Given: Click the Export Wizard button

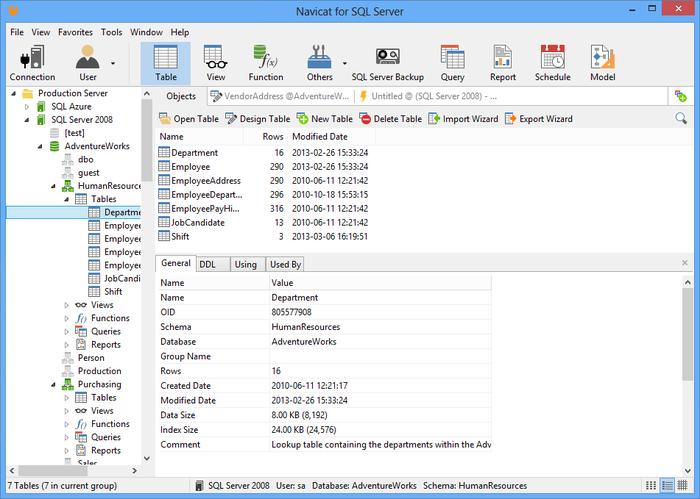Looking at the screenshot, I should pyautogui.click(x=538, y=119).
